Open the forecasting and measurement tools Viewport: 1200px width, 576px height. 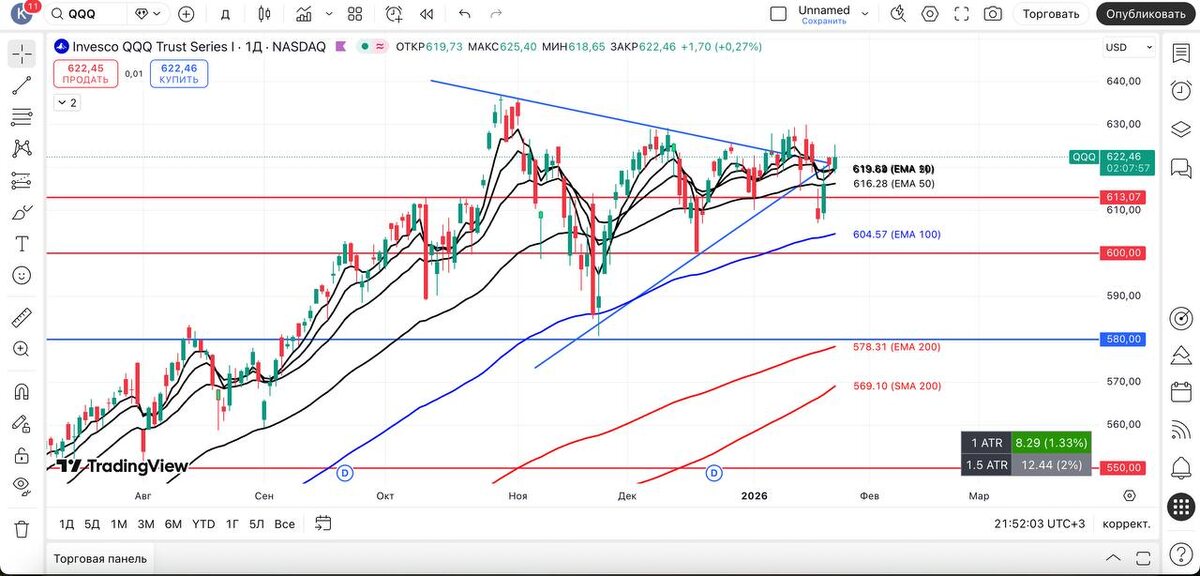(x=21, y=181)
